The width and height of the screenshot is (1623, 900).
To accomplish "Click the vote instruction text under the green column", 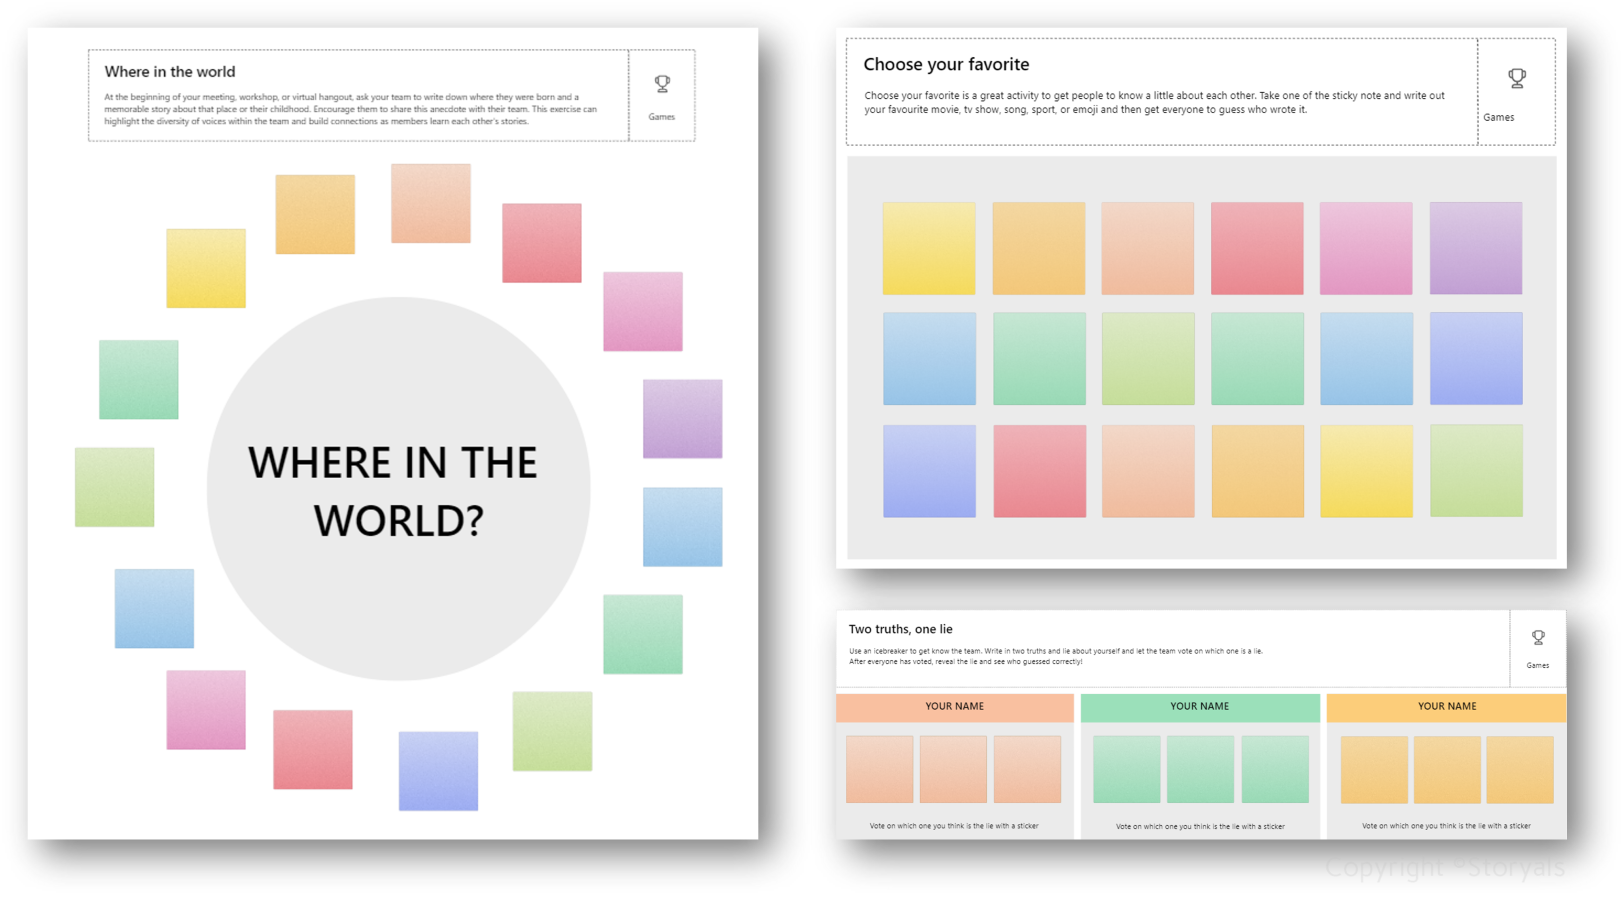I will [x=1200, y=826].
